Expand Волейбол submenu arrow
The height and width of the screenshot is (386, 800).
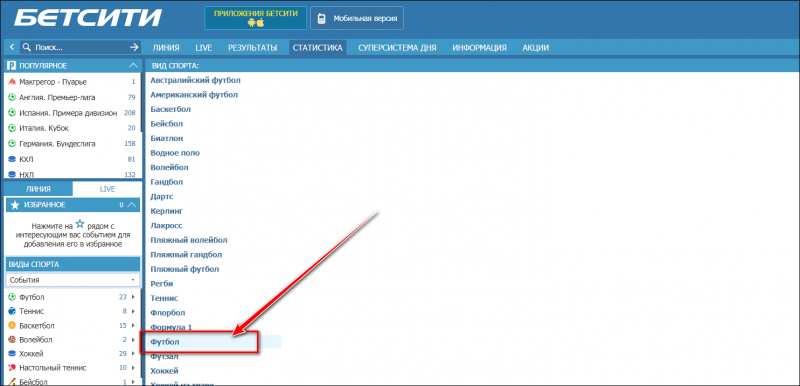pyautogui.click(x=133, y=340)
